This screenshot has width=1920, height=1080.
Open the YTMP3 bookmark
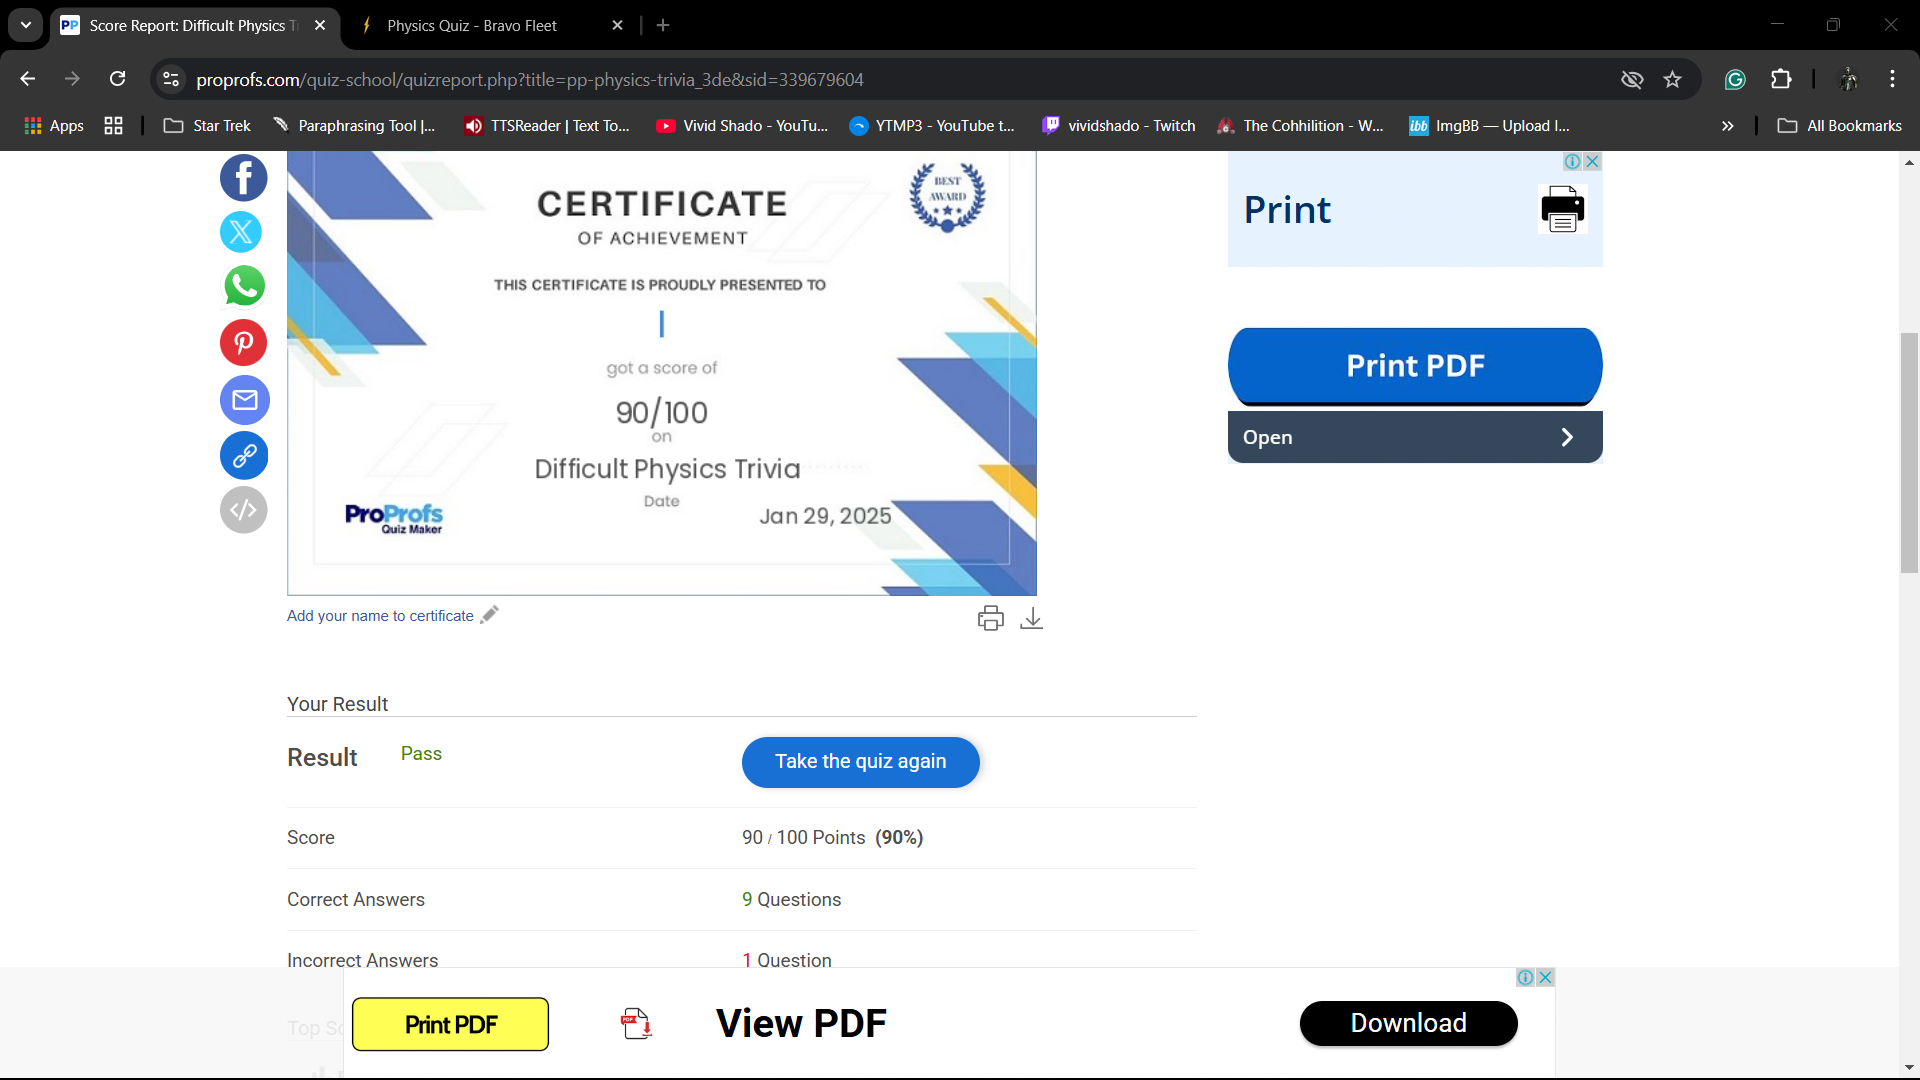point(931,125)
